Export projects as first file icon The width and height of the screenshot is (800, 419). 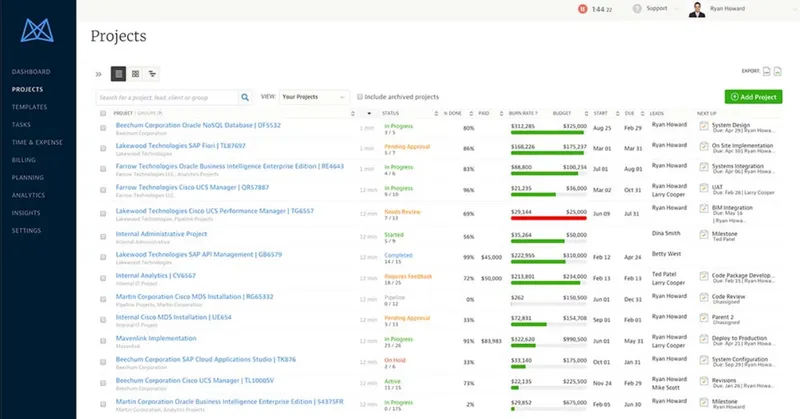pyautogui.click(x=766, y=71)
